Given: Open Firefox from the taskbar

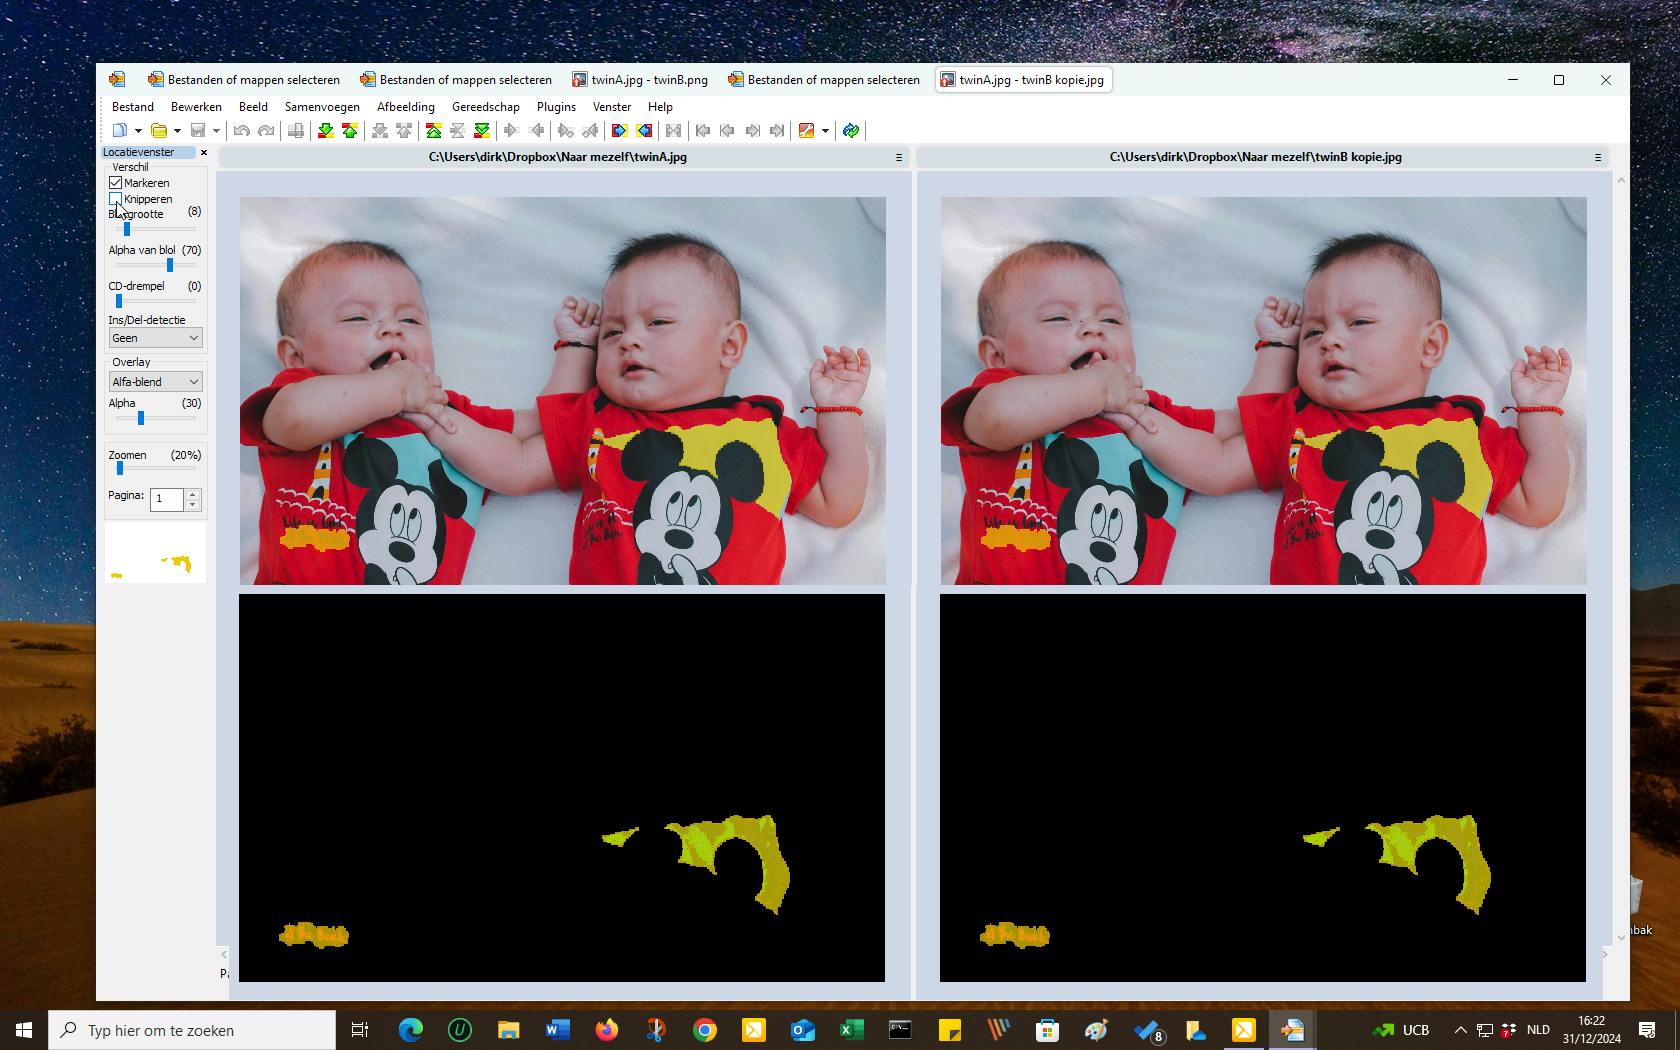Looking at the screenshot, I should [607, 1030].
